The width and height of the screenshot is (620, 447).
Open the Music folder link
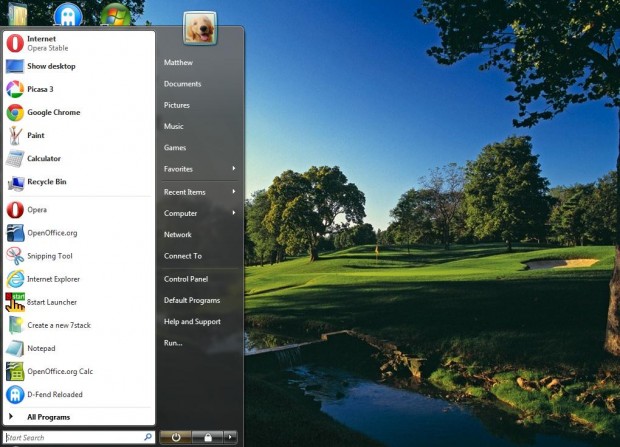point(174,126)
